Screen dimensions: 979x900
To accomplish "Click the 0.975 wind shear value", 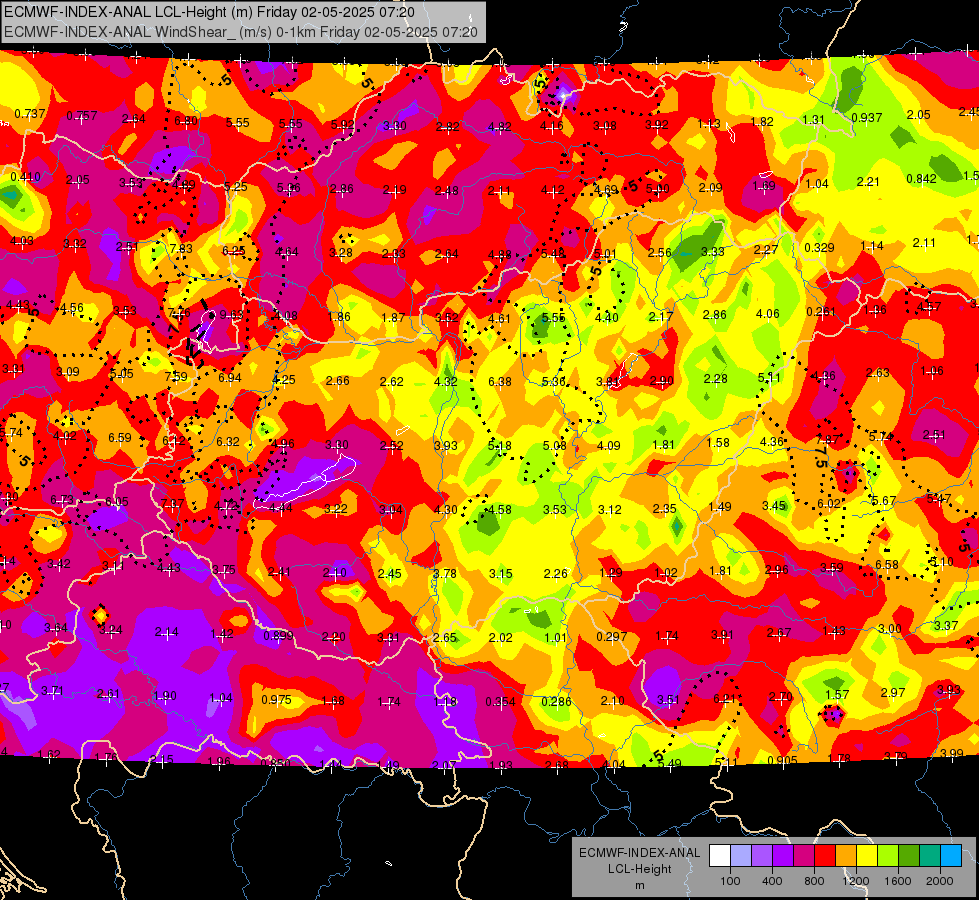I will coord(277,700).
